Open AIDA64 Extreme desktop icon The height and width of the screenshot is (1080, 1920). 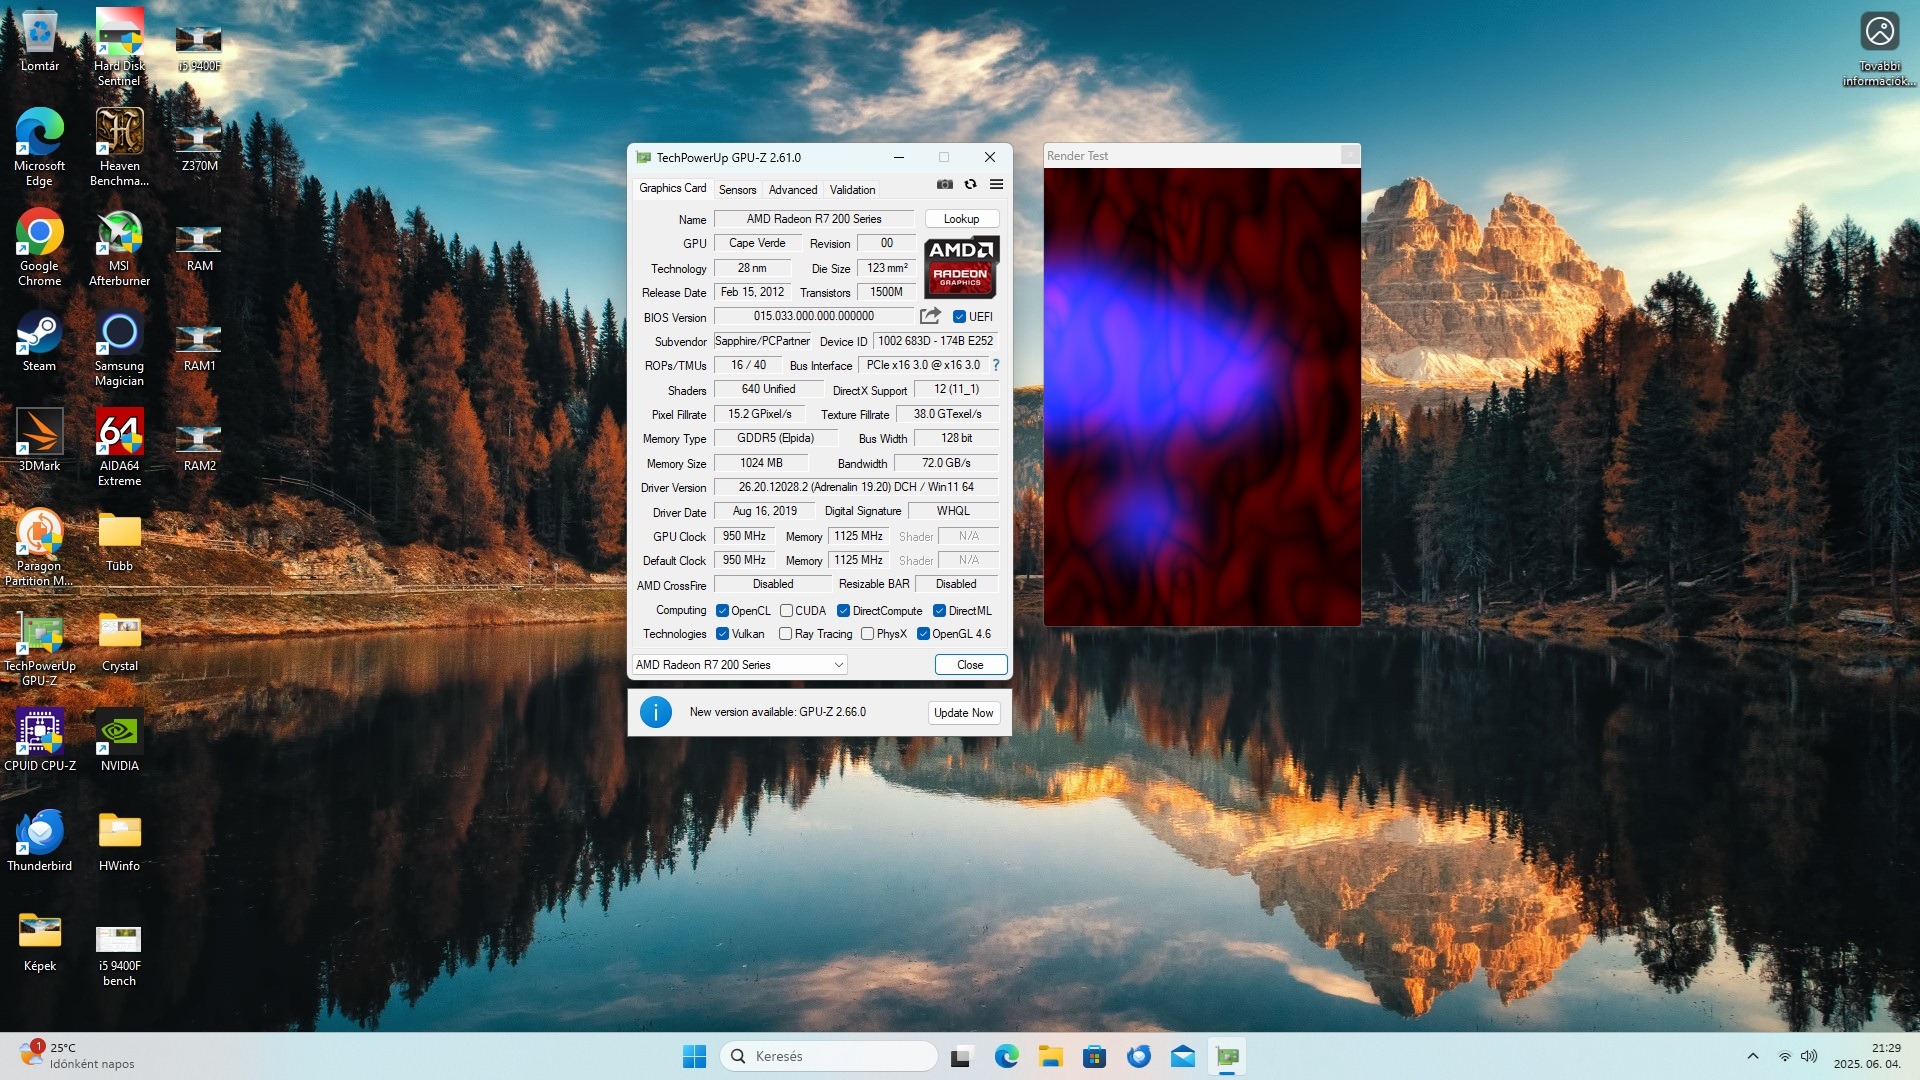pyautogui.click(x=119, y=446)
